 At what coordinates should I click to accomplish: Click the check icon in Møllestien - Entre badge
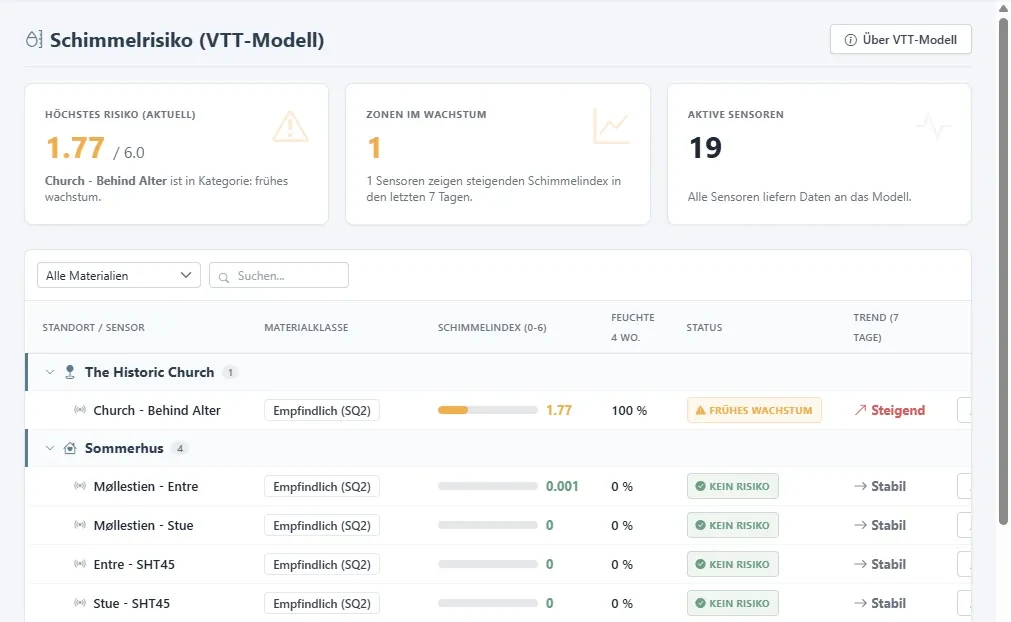click(700, 486)
